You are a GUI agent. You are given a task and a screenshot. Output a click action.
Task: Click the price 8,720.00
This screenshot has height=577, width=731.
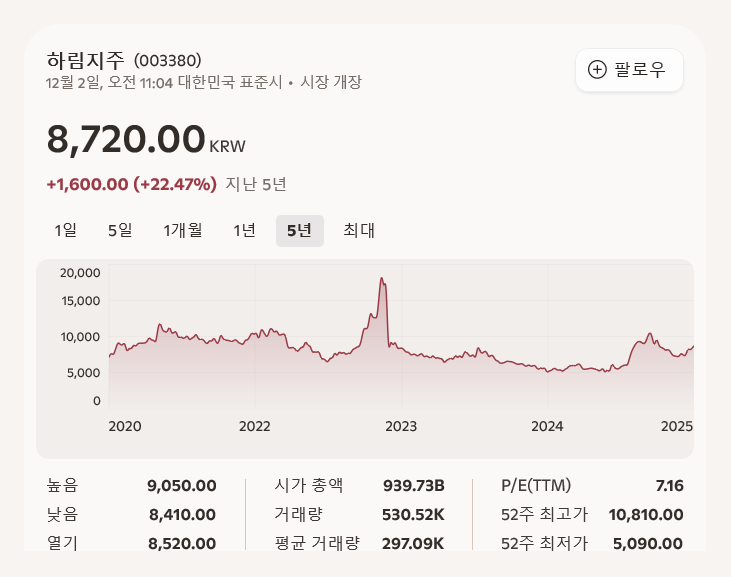(x=126, y=139)
